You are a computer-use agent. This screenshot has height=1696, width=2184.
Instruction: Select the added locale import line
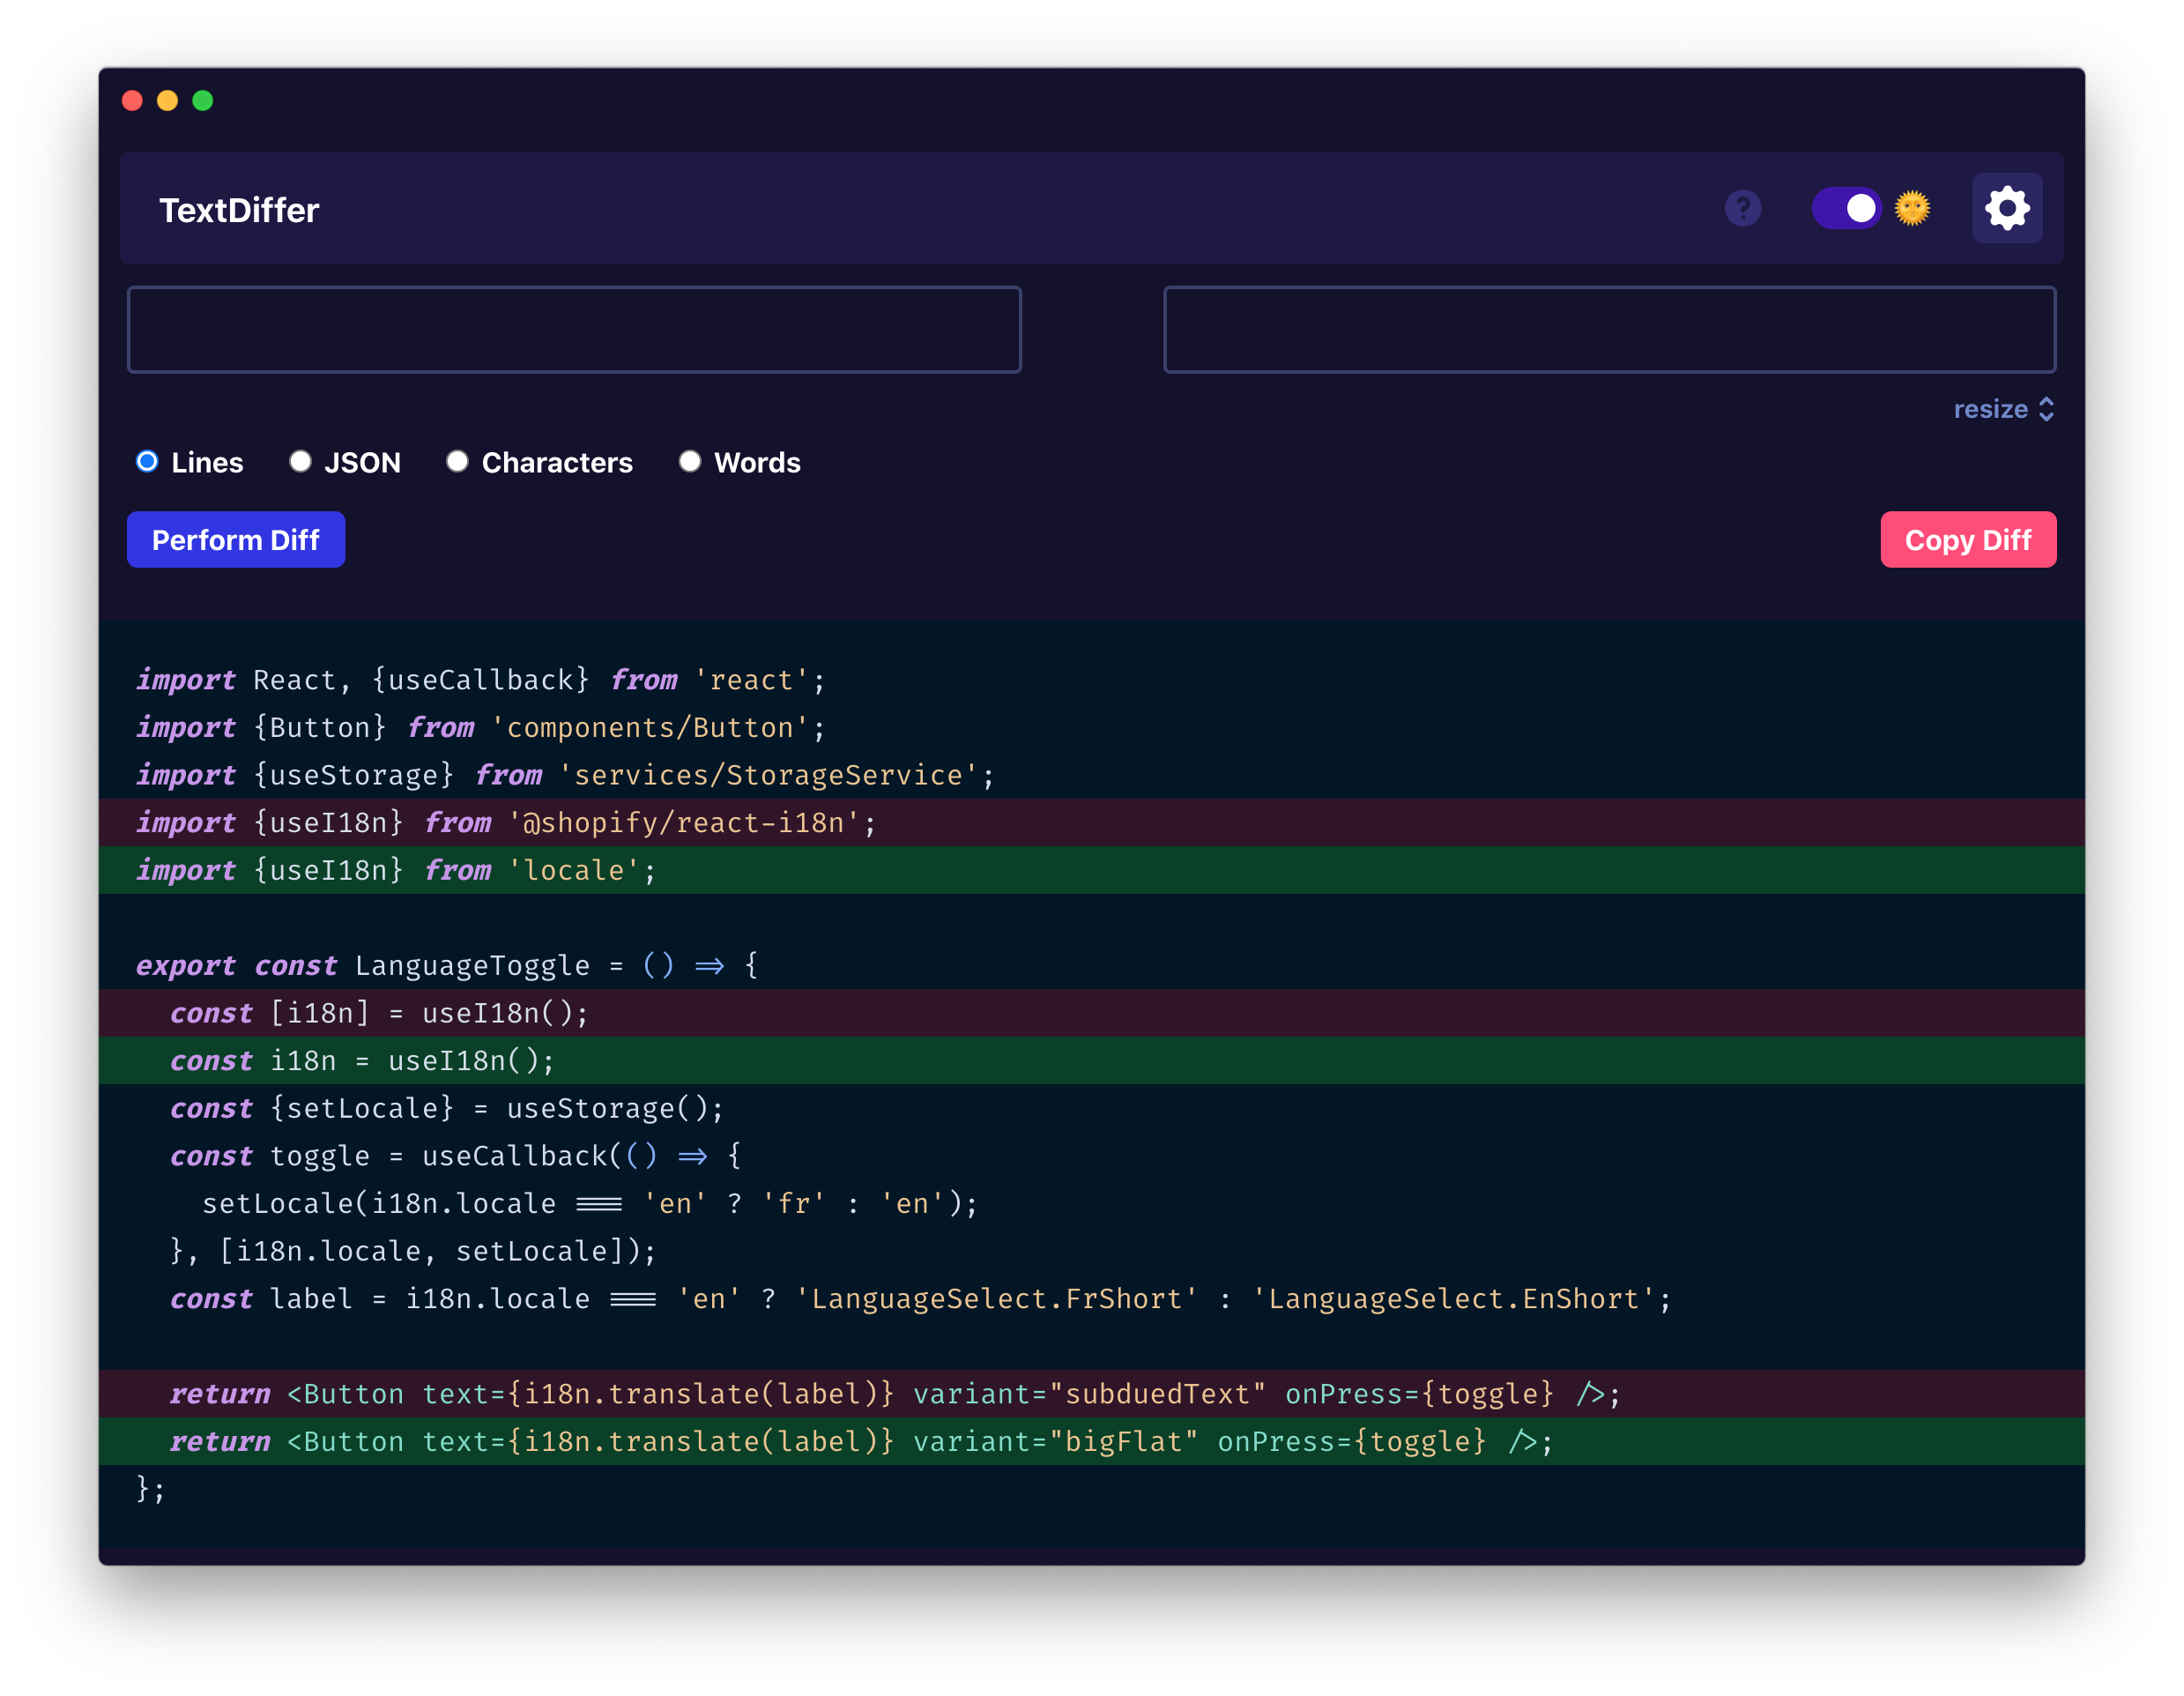coord(600,869)
